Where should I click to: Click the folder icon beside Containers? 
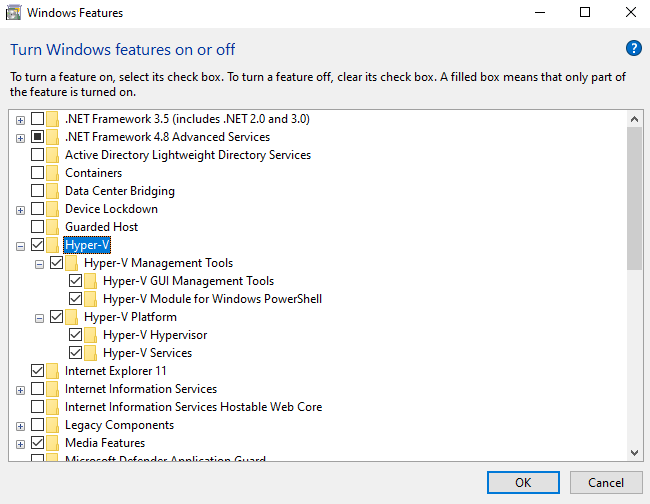pos(53,173)
